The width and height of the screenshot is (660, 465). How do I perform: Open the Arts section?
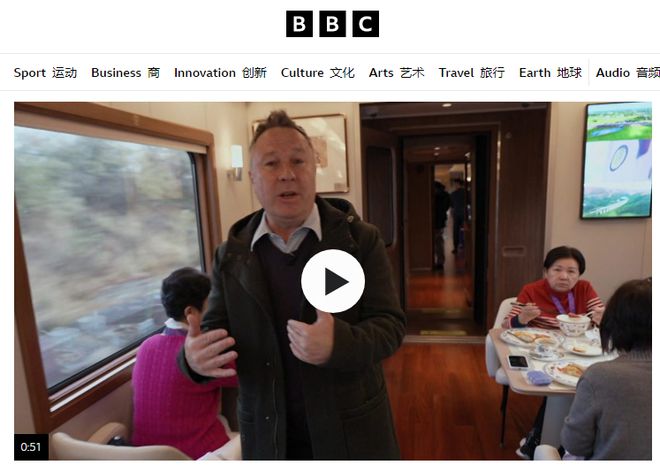click(397, 73)
